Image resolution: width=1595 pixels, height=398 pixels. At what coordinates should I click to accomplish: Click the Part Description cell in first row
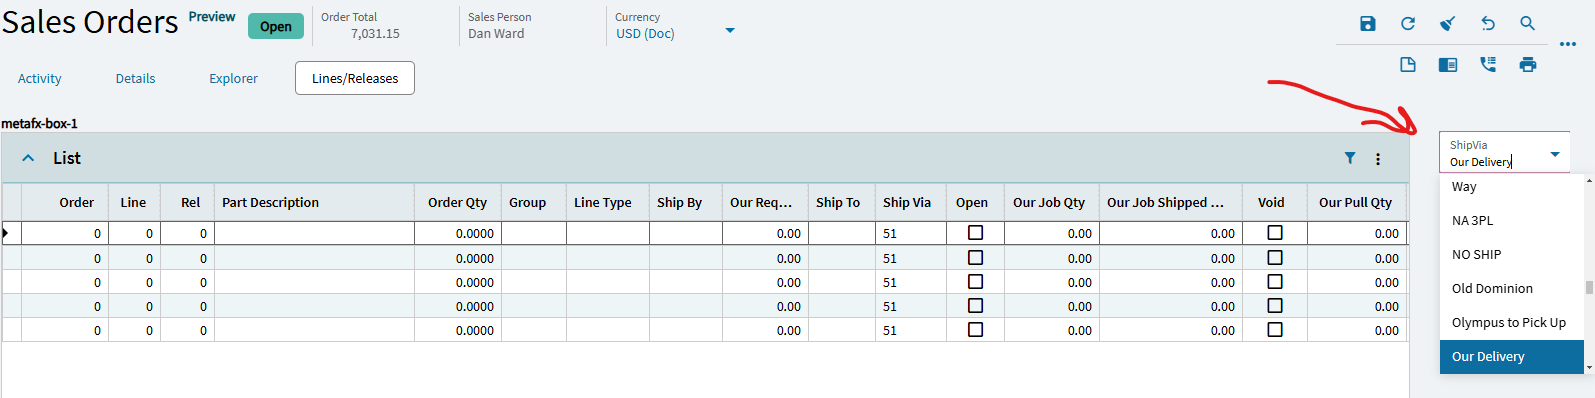(x=314, y=233)
